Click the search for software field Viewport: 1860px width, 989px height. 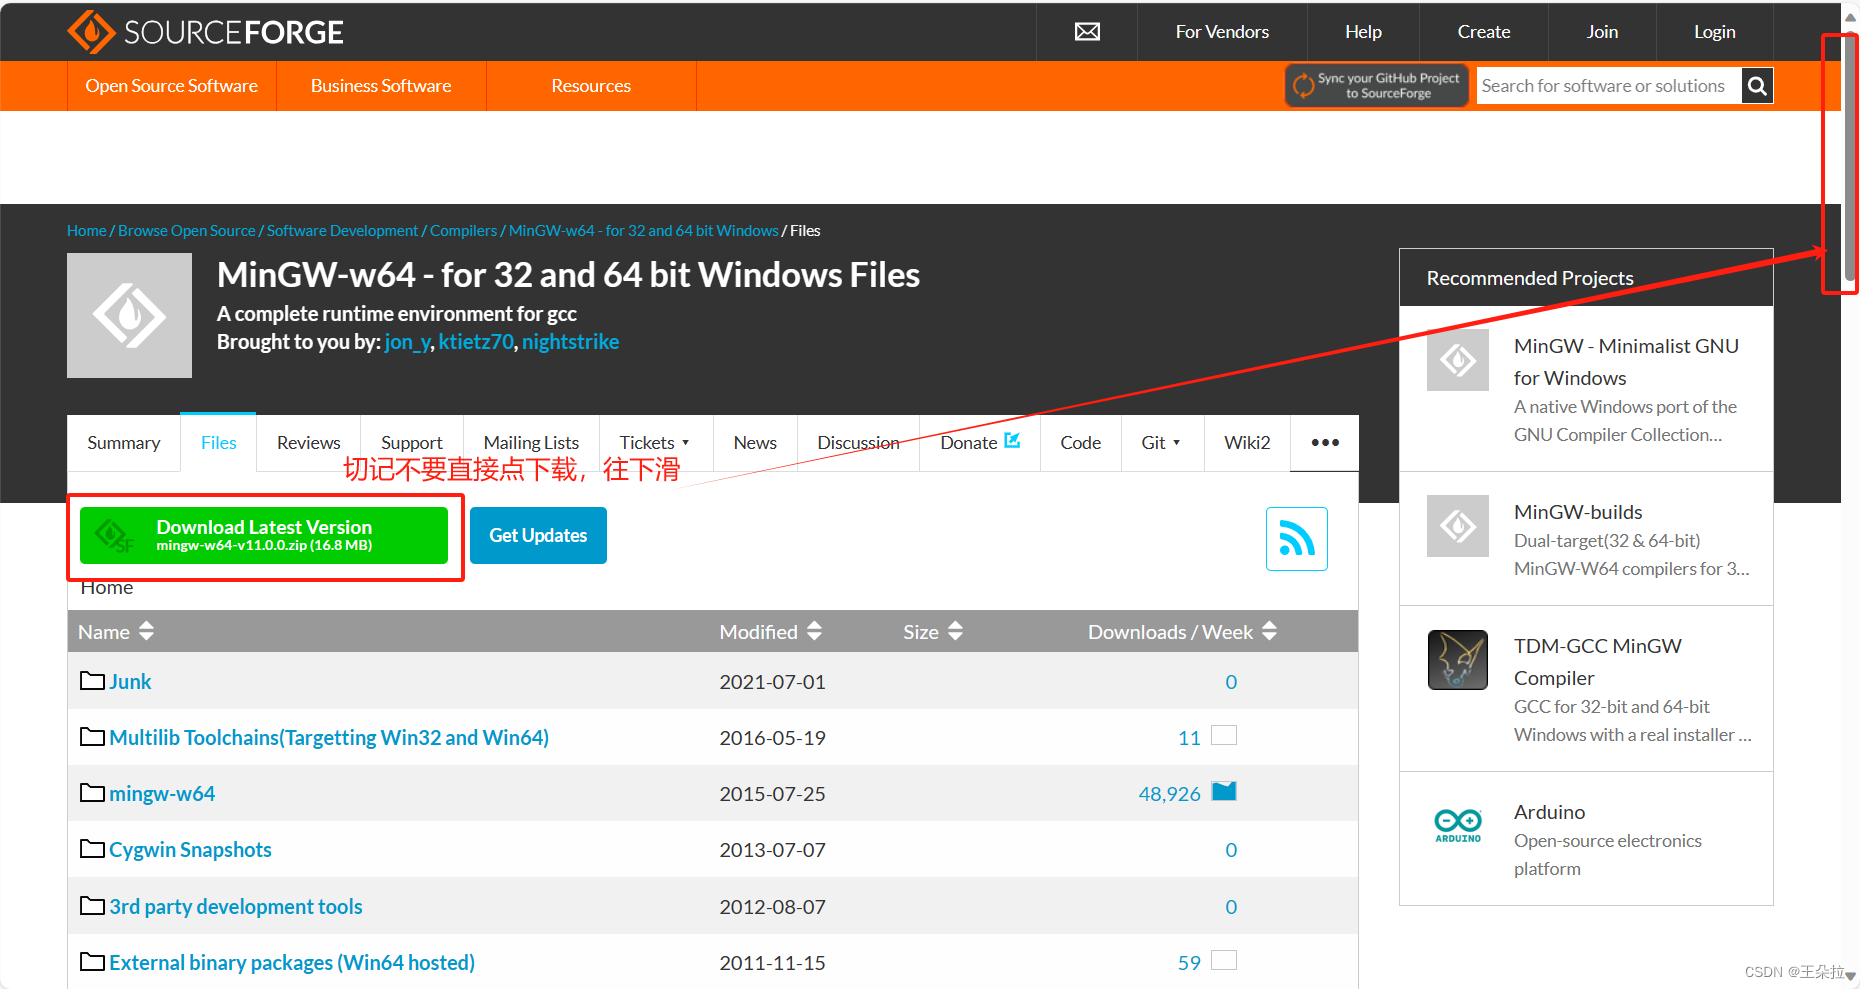click(x=1609, y=86)
